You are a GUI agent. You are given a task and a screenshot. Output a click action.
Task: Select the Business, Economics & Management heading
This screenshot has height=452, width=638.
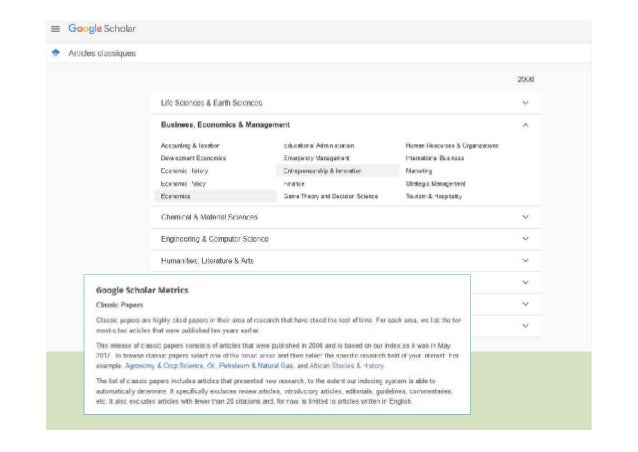[225, 125]
